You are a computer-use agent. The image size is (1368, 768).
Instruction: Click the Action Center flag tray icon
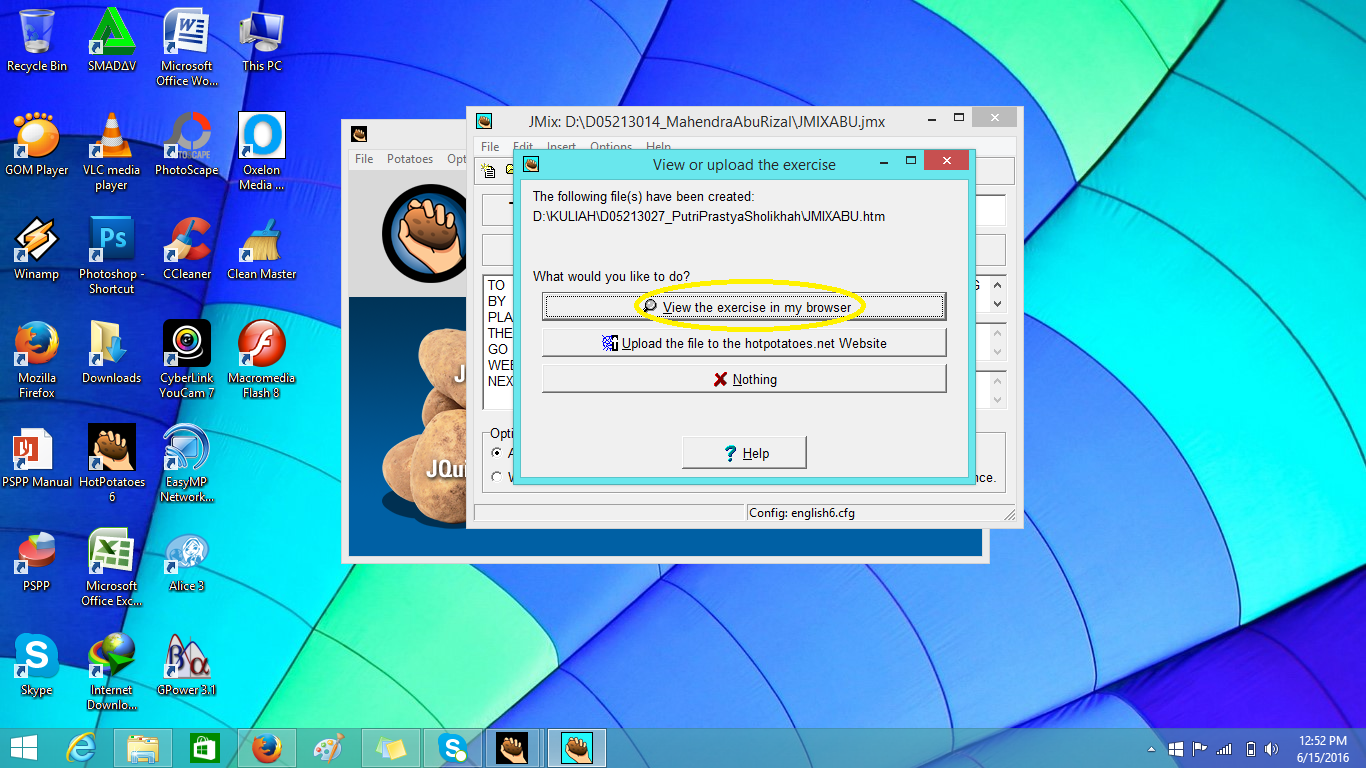(x=1199, y=748)
